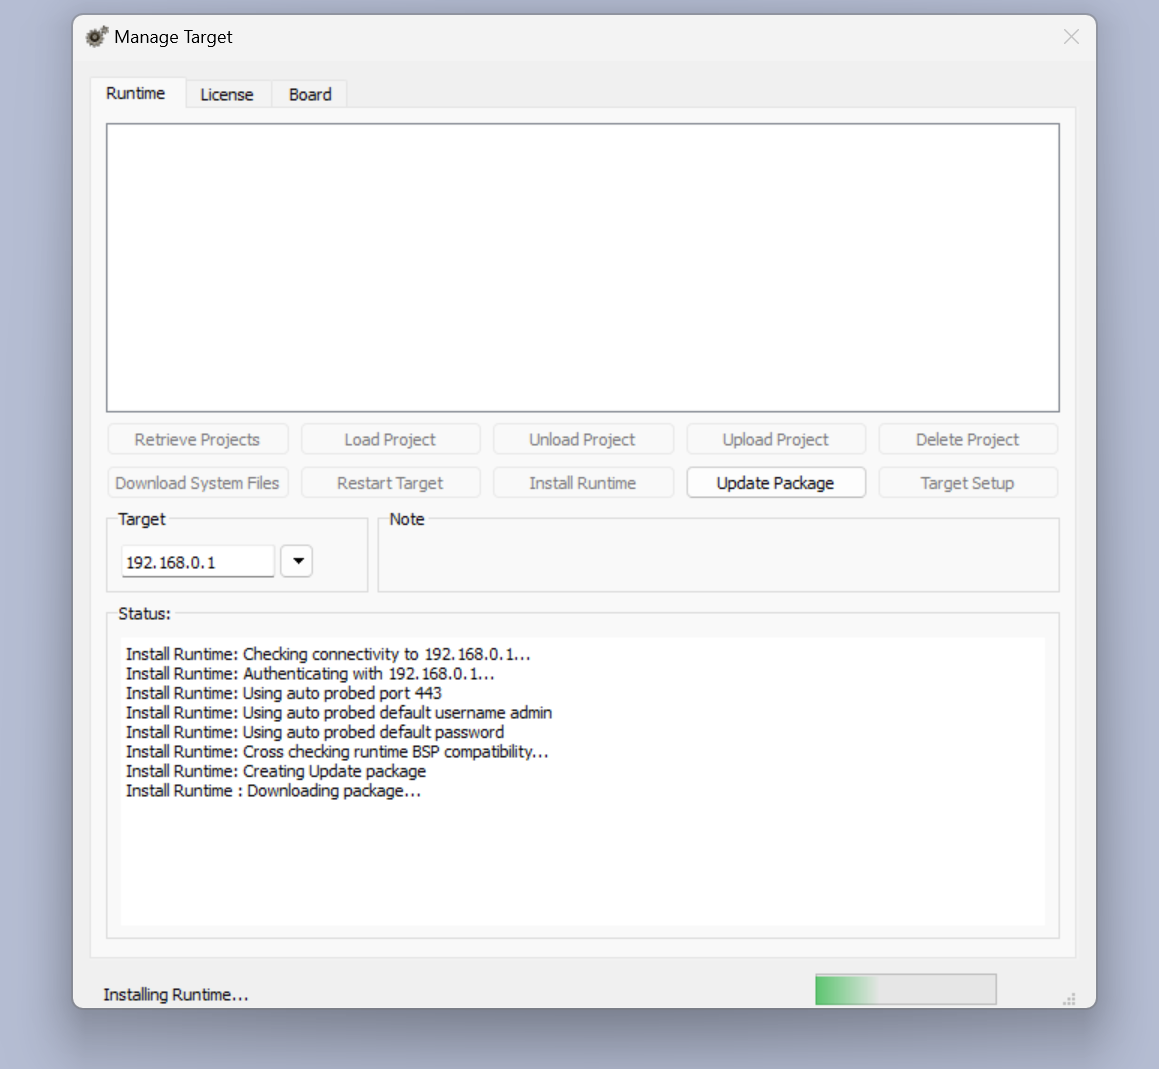This screenshot has width=1159, height=1069.
Task: Click the empty projects list area
Action: (582, 268)
